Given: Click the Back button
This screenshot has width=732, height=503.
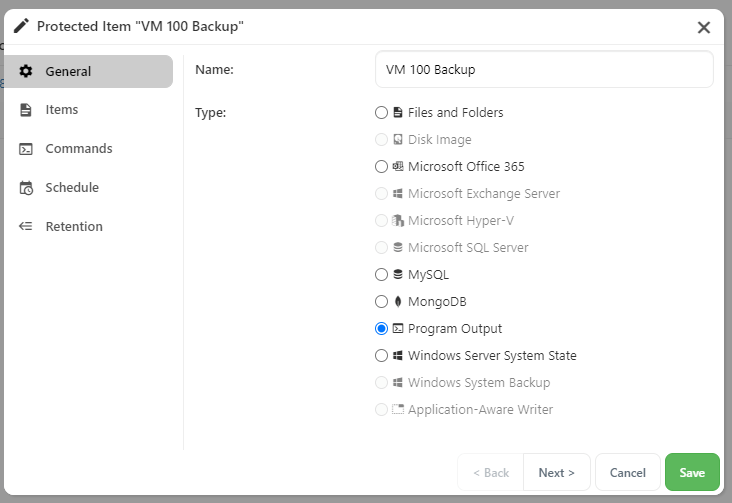Looking at the screenshot, I should [491, 473].
